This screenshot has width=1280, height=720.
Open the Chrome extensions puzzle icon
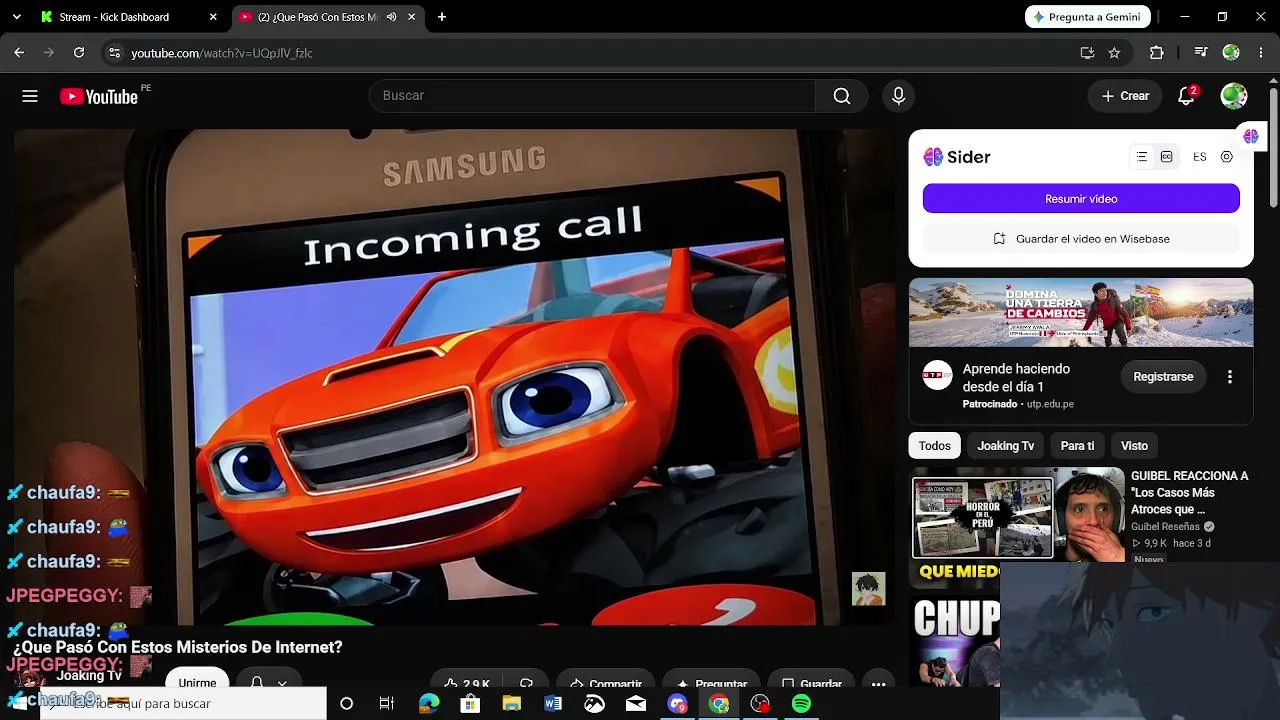(x=1157, y=53)
